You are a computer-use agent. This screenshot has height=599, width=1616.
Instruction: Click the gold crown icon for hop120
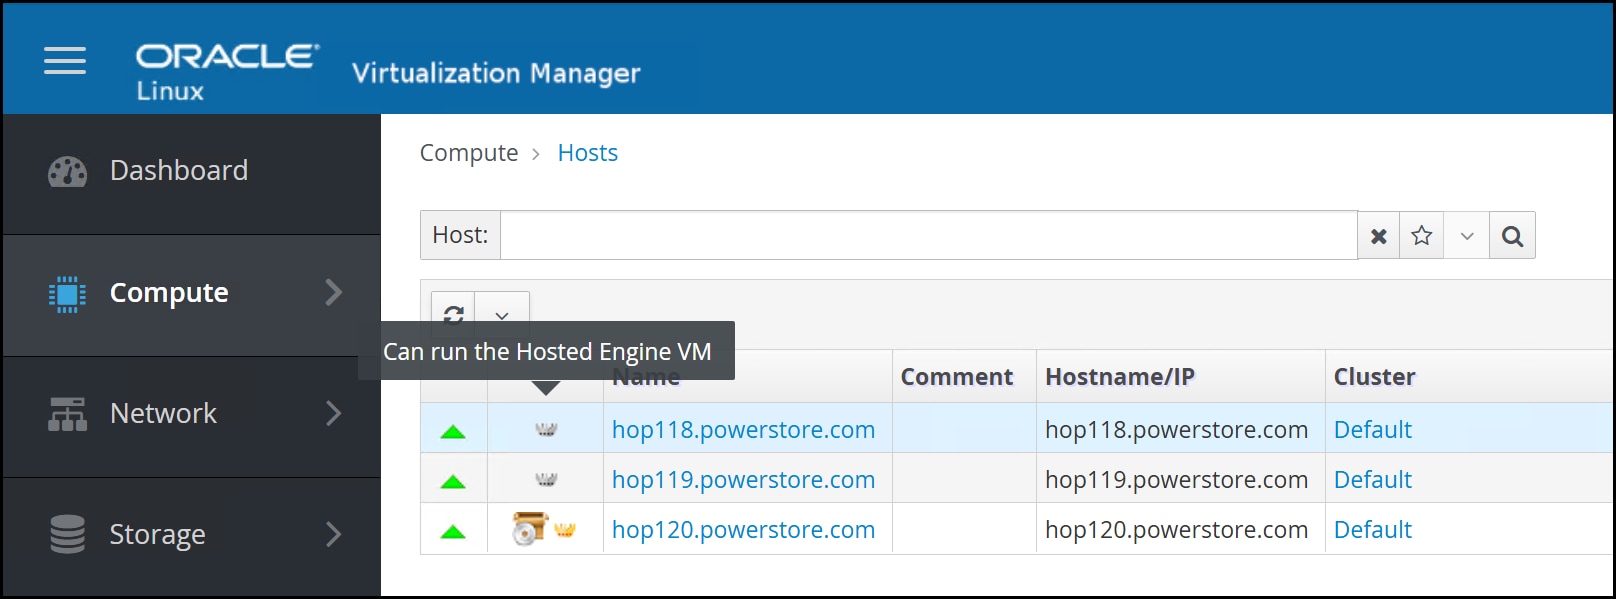point(565,530)
